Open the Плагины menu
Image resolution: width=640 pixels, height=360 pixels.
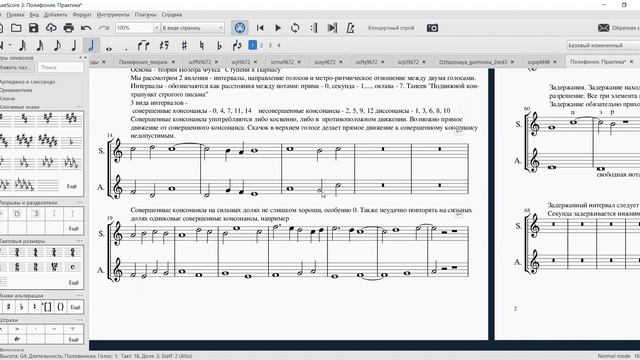(x=145, y=14)
